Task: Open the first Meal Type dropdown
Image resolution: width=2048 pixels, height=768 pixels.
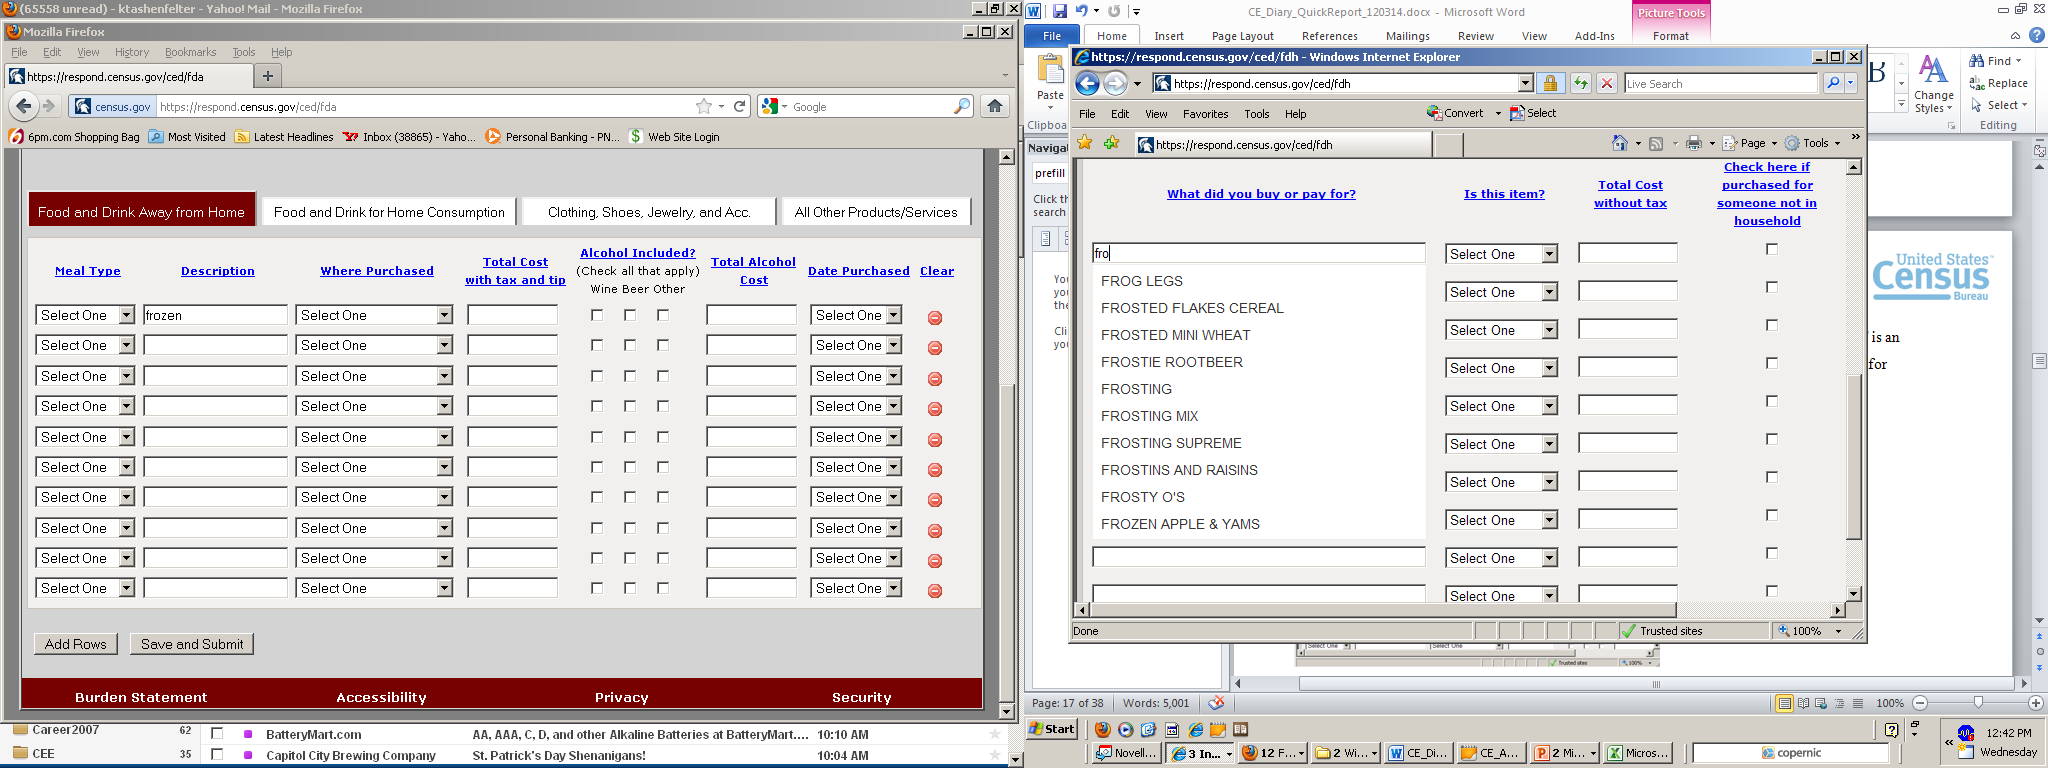Action: (x=85, y=315)
